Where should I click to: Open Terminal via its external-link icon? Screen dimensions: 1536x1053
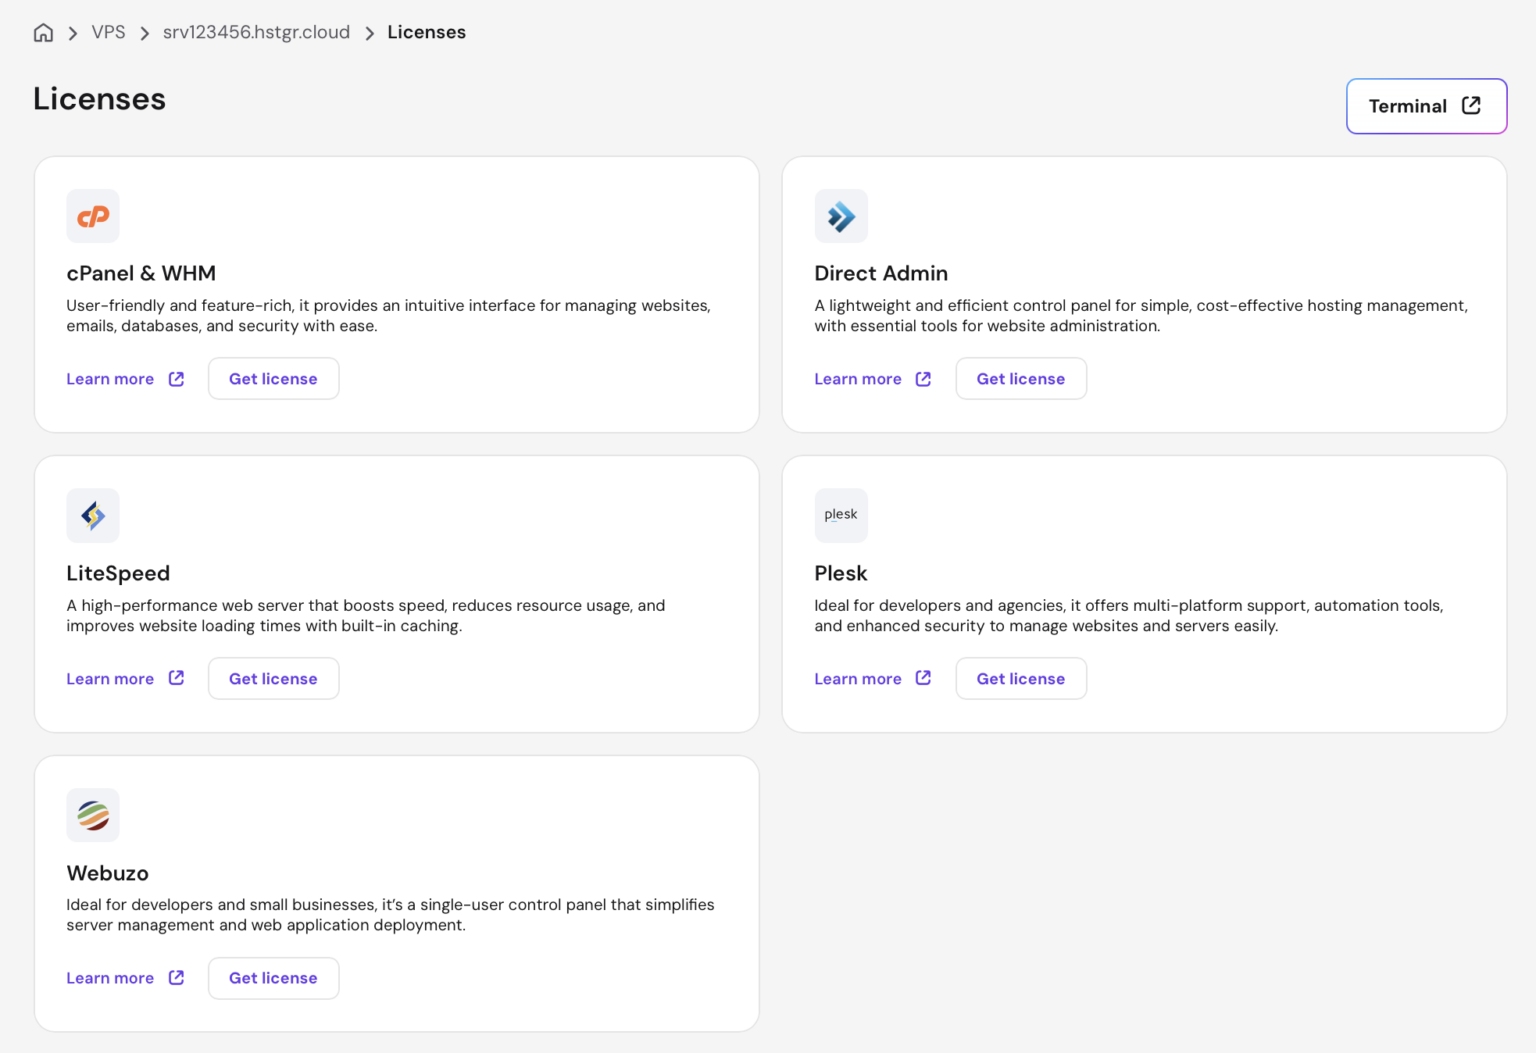[x=1471, y=106]
